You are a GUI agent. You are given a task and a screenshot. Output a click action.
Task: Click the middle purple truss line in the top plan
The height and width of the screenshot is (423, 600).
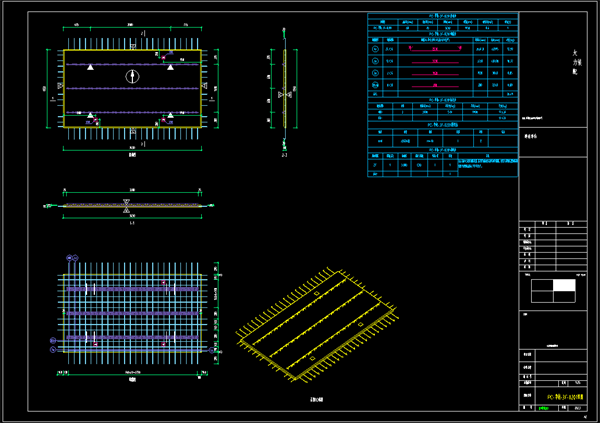[132, 88]
